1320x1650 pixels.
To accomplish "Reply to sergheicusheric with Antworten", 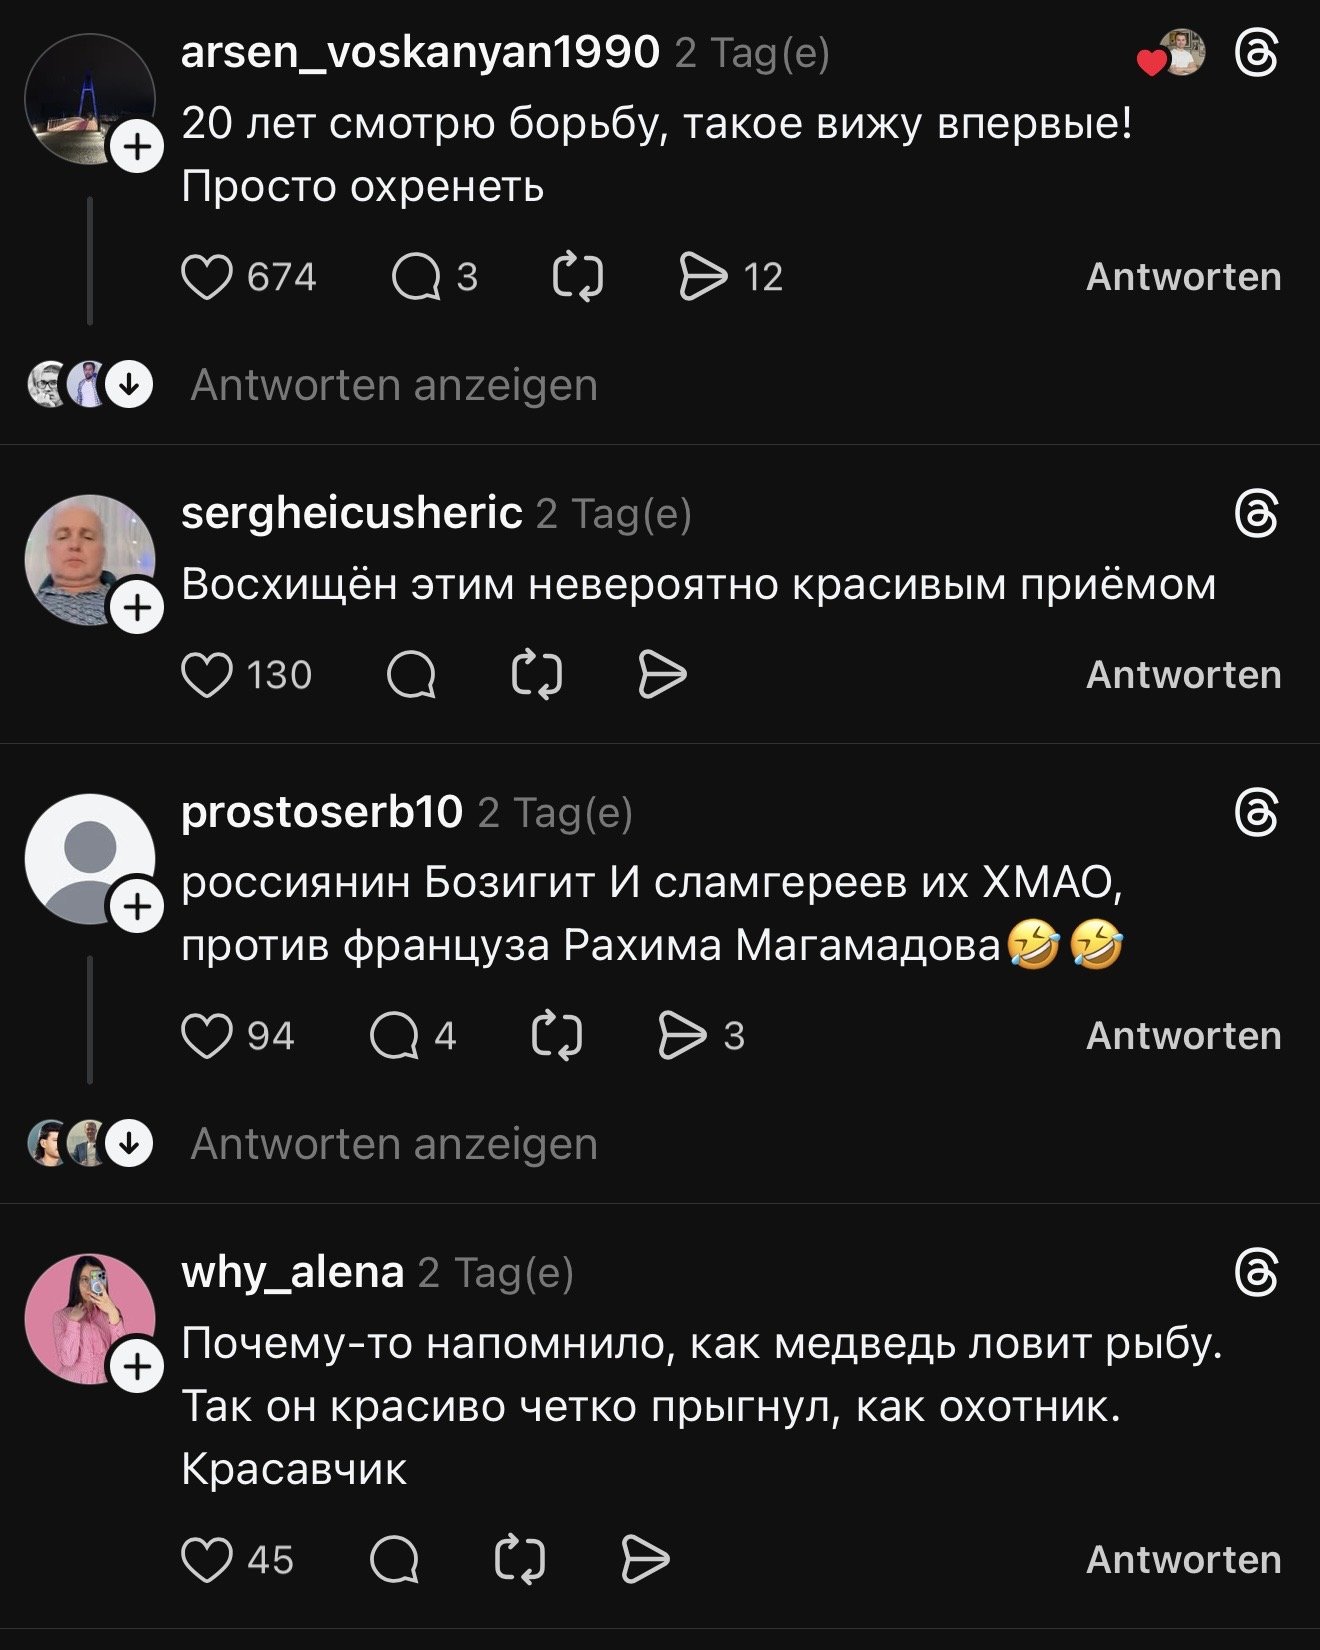I will pyautogui.click(x=1183, y=675).
